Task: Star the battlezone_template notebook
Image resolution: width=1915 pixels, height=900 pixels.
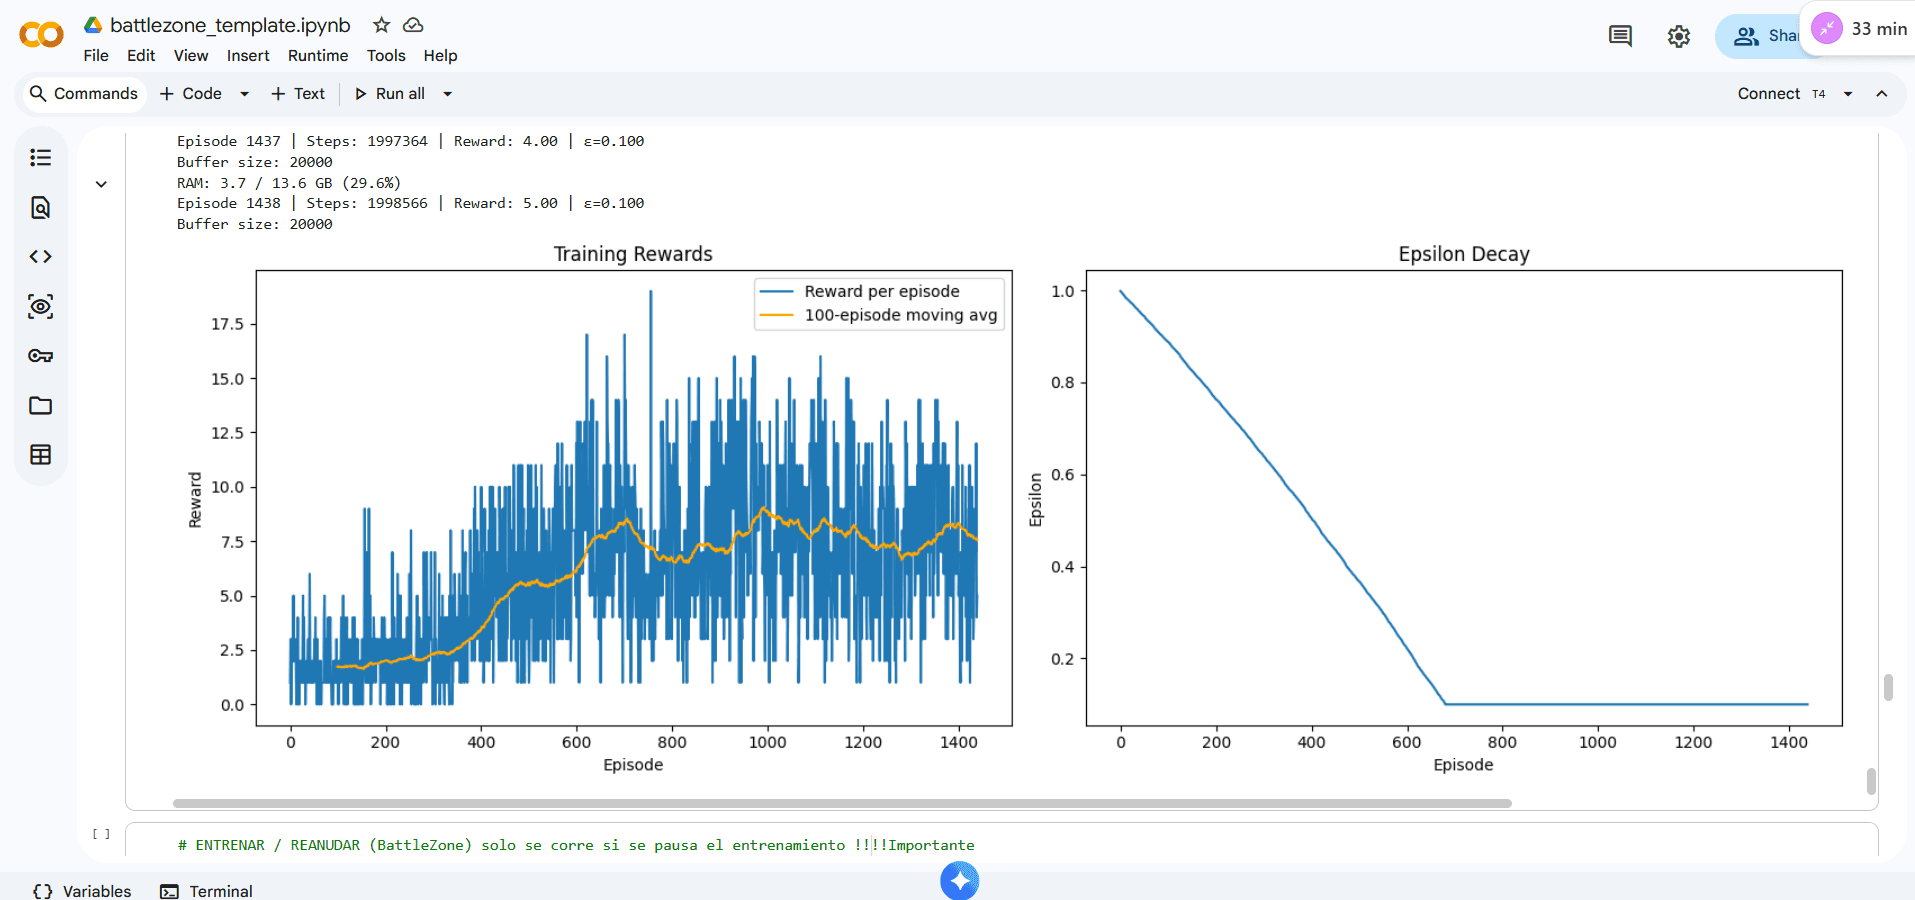Action: [x=381, y=25]
